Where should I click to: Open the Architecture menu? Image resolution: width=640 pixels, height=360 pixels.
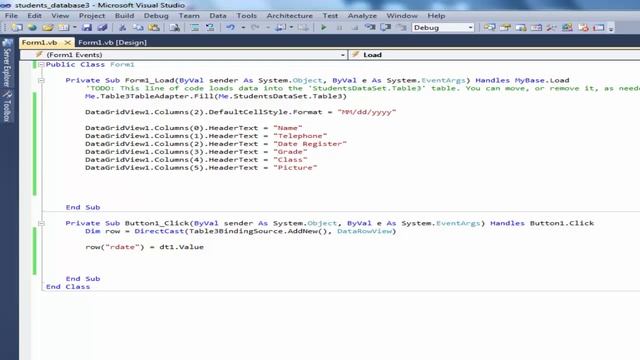click(x=289, y=16)
